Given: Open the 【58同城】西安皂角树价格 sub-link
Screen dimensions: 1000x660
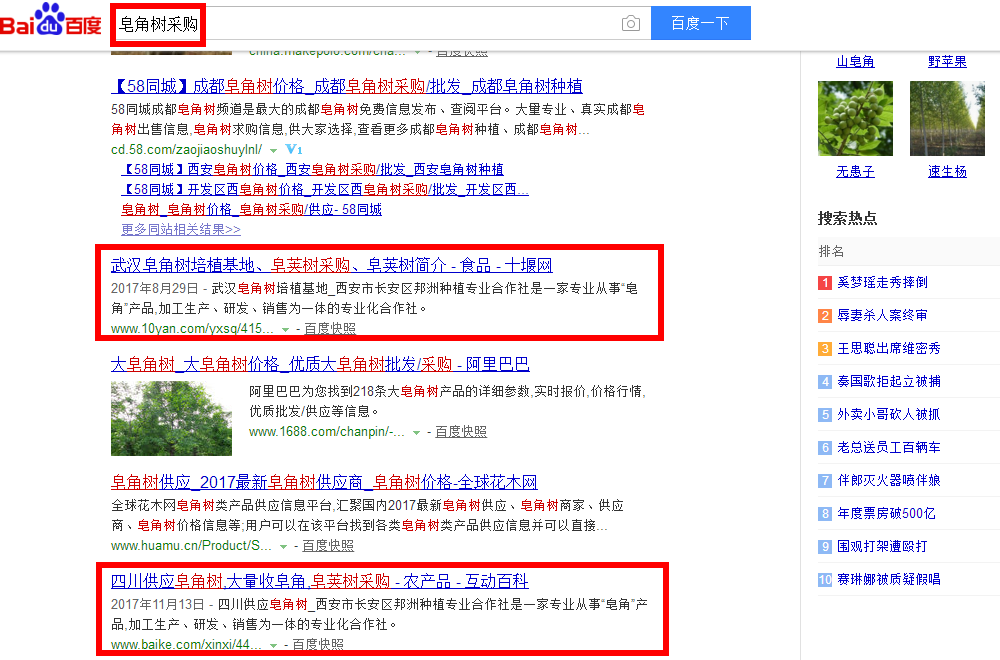Looking at the screenshot, I should [312, 170].
